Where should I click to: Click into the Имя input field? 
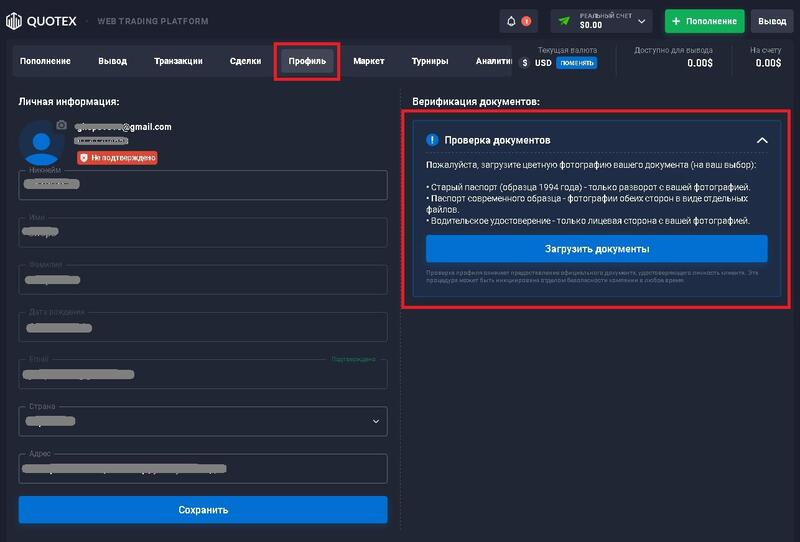pyautogui.click(x=203, y=232)
